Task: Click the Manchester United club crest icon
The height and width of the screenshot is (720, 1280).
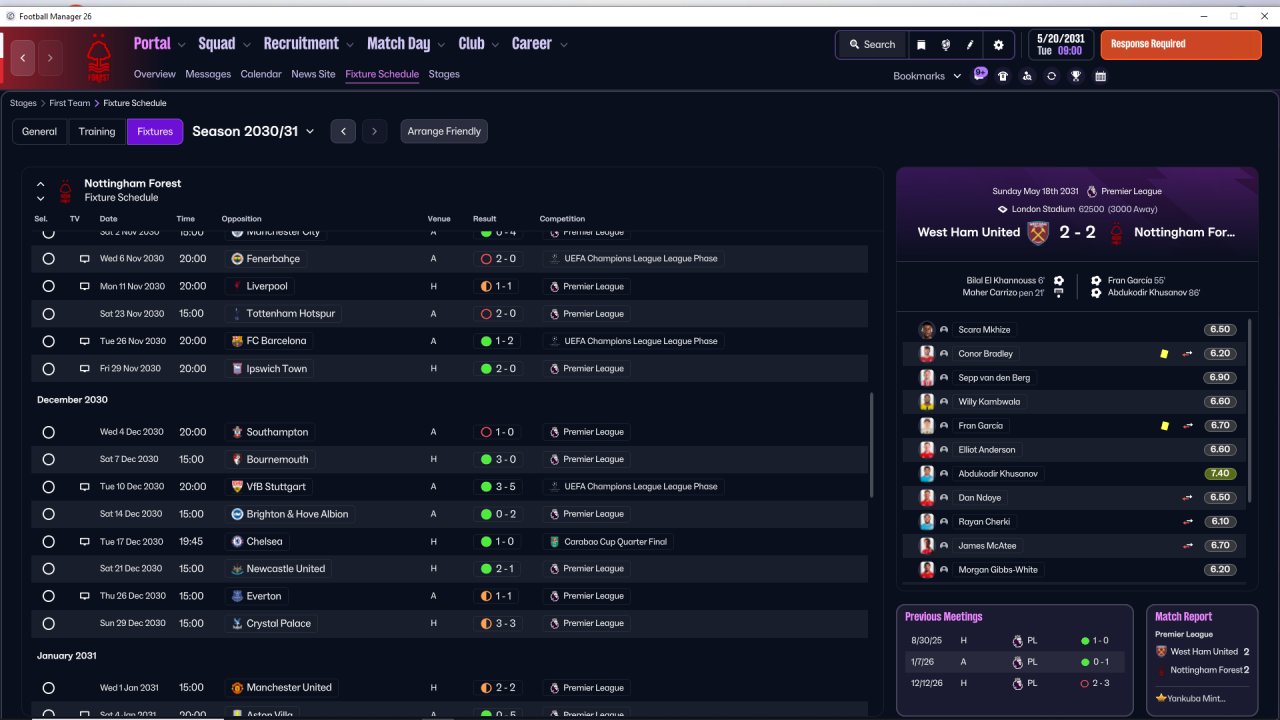Action: point(237,688)
